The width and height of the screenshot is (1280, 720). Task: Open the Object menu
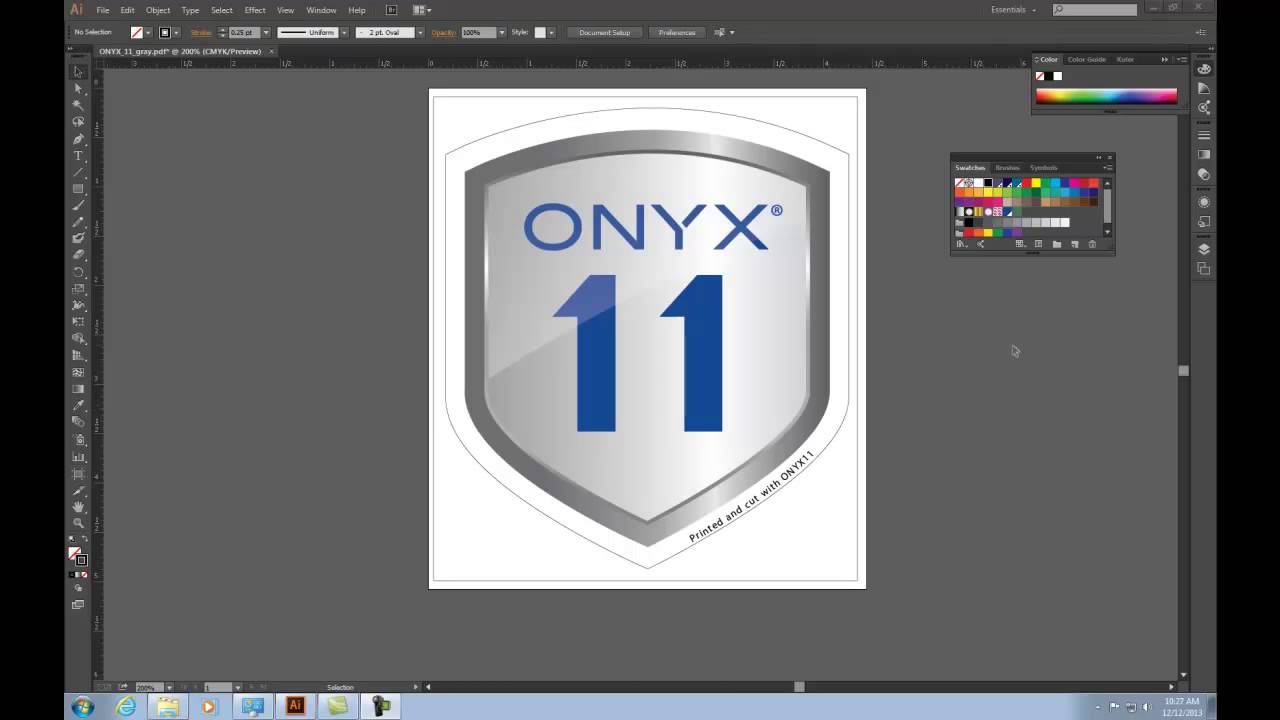pos(158,10)
